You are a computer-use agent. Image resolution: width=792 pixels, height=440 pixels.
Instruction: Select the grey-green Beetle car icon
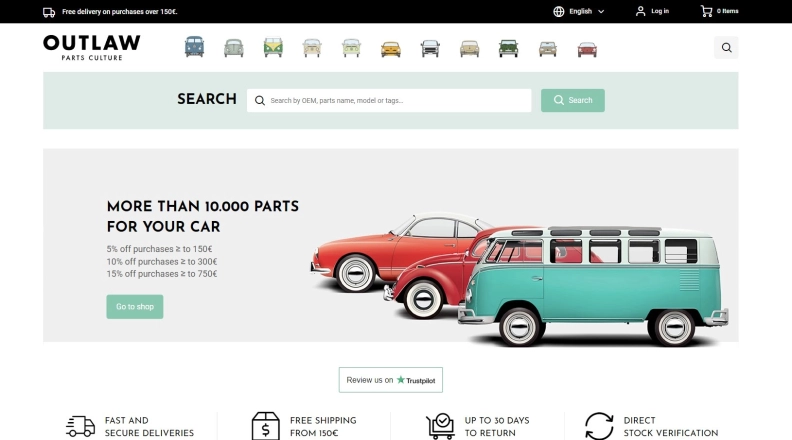coord(234,48)
